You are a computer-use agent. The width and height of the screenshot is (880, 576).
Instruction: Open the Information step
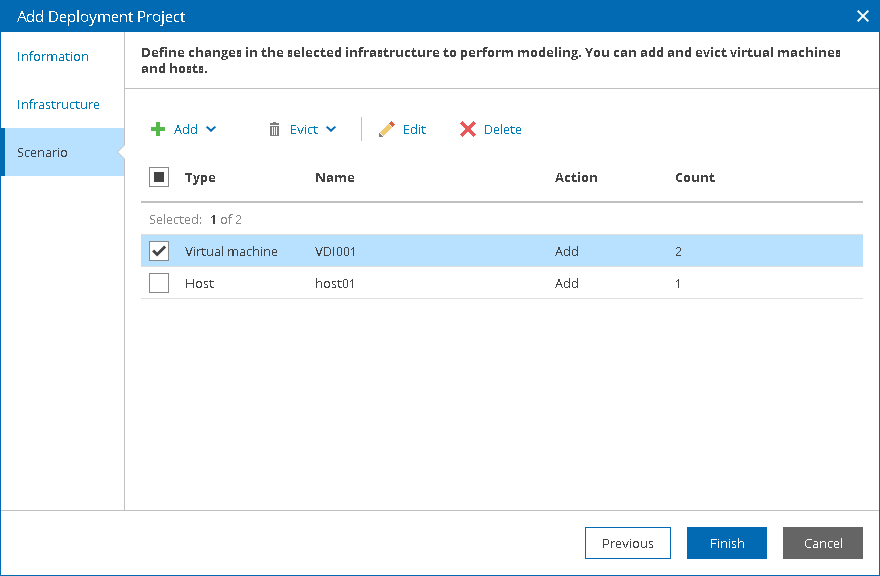(53, 56)
